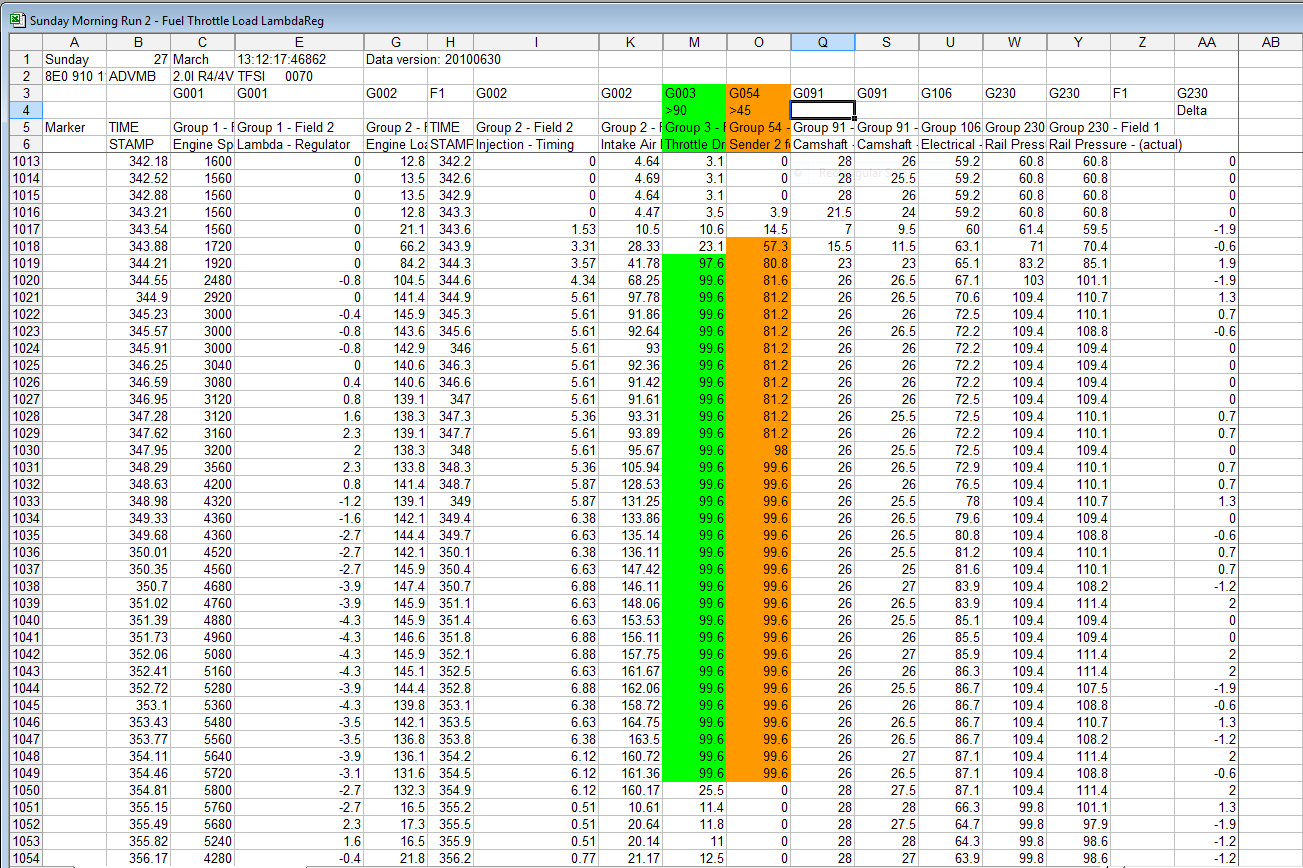Click the intake air 164.75 cell

coord(630,722)
